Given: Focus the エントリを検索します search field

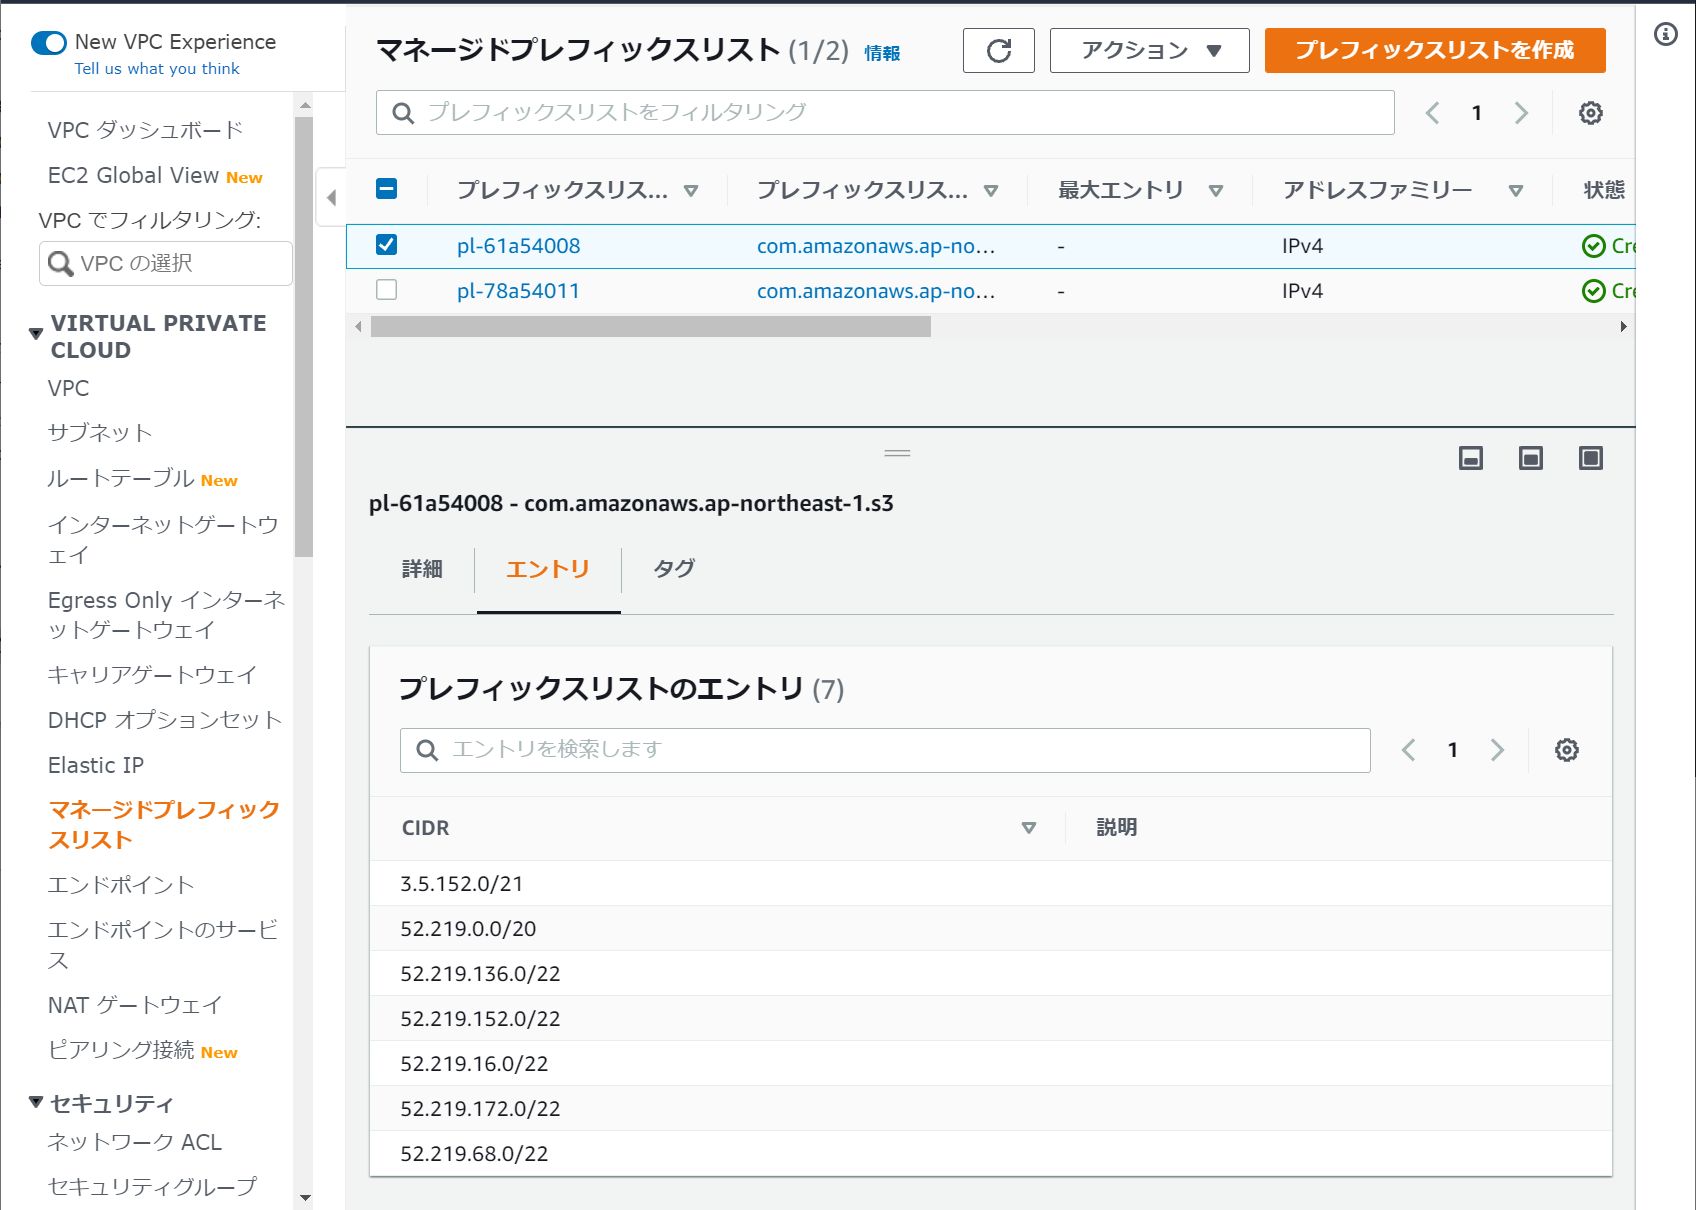Looking at the screenshot, I should coord(885,750).
